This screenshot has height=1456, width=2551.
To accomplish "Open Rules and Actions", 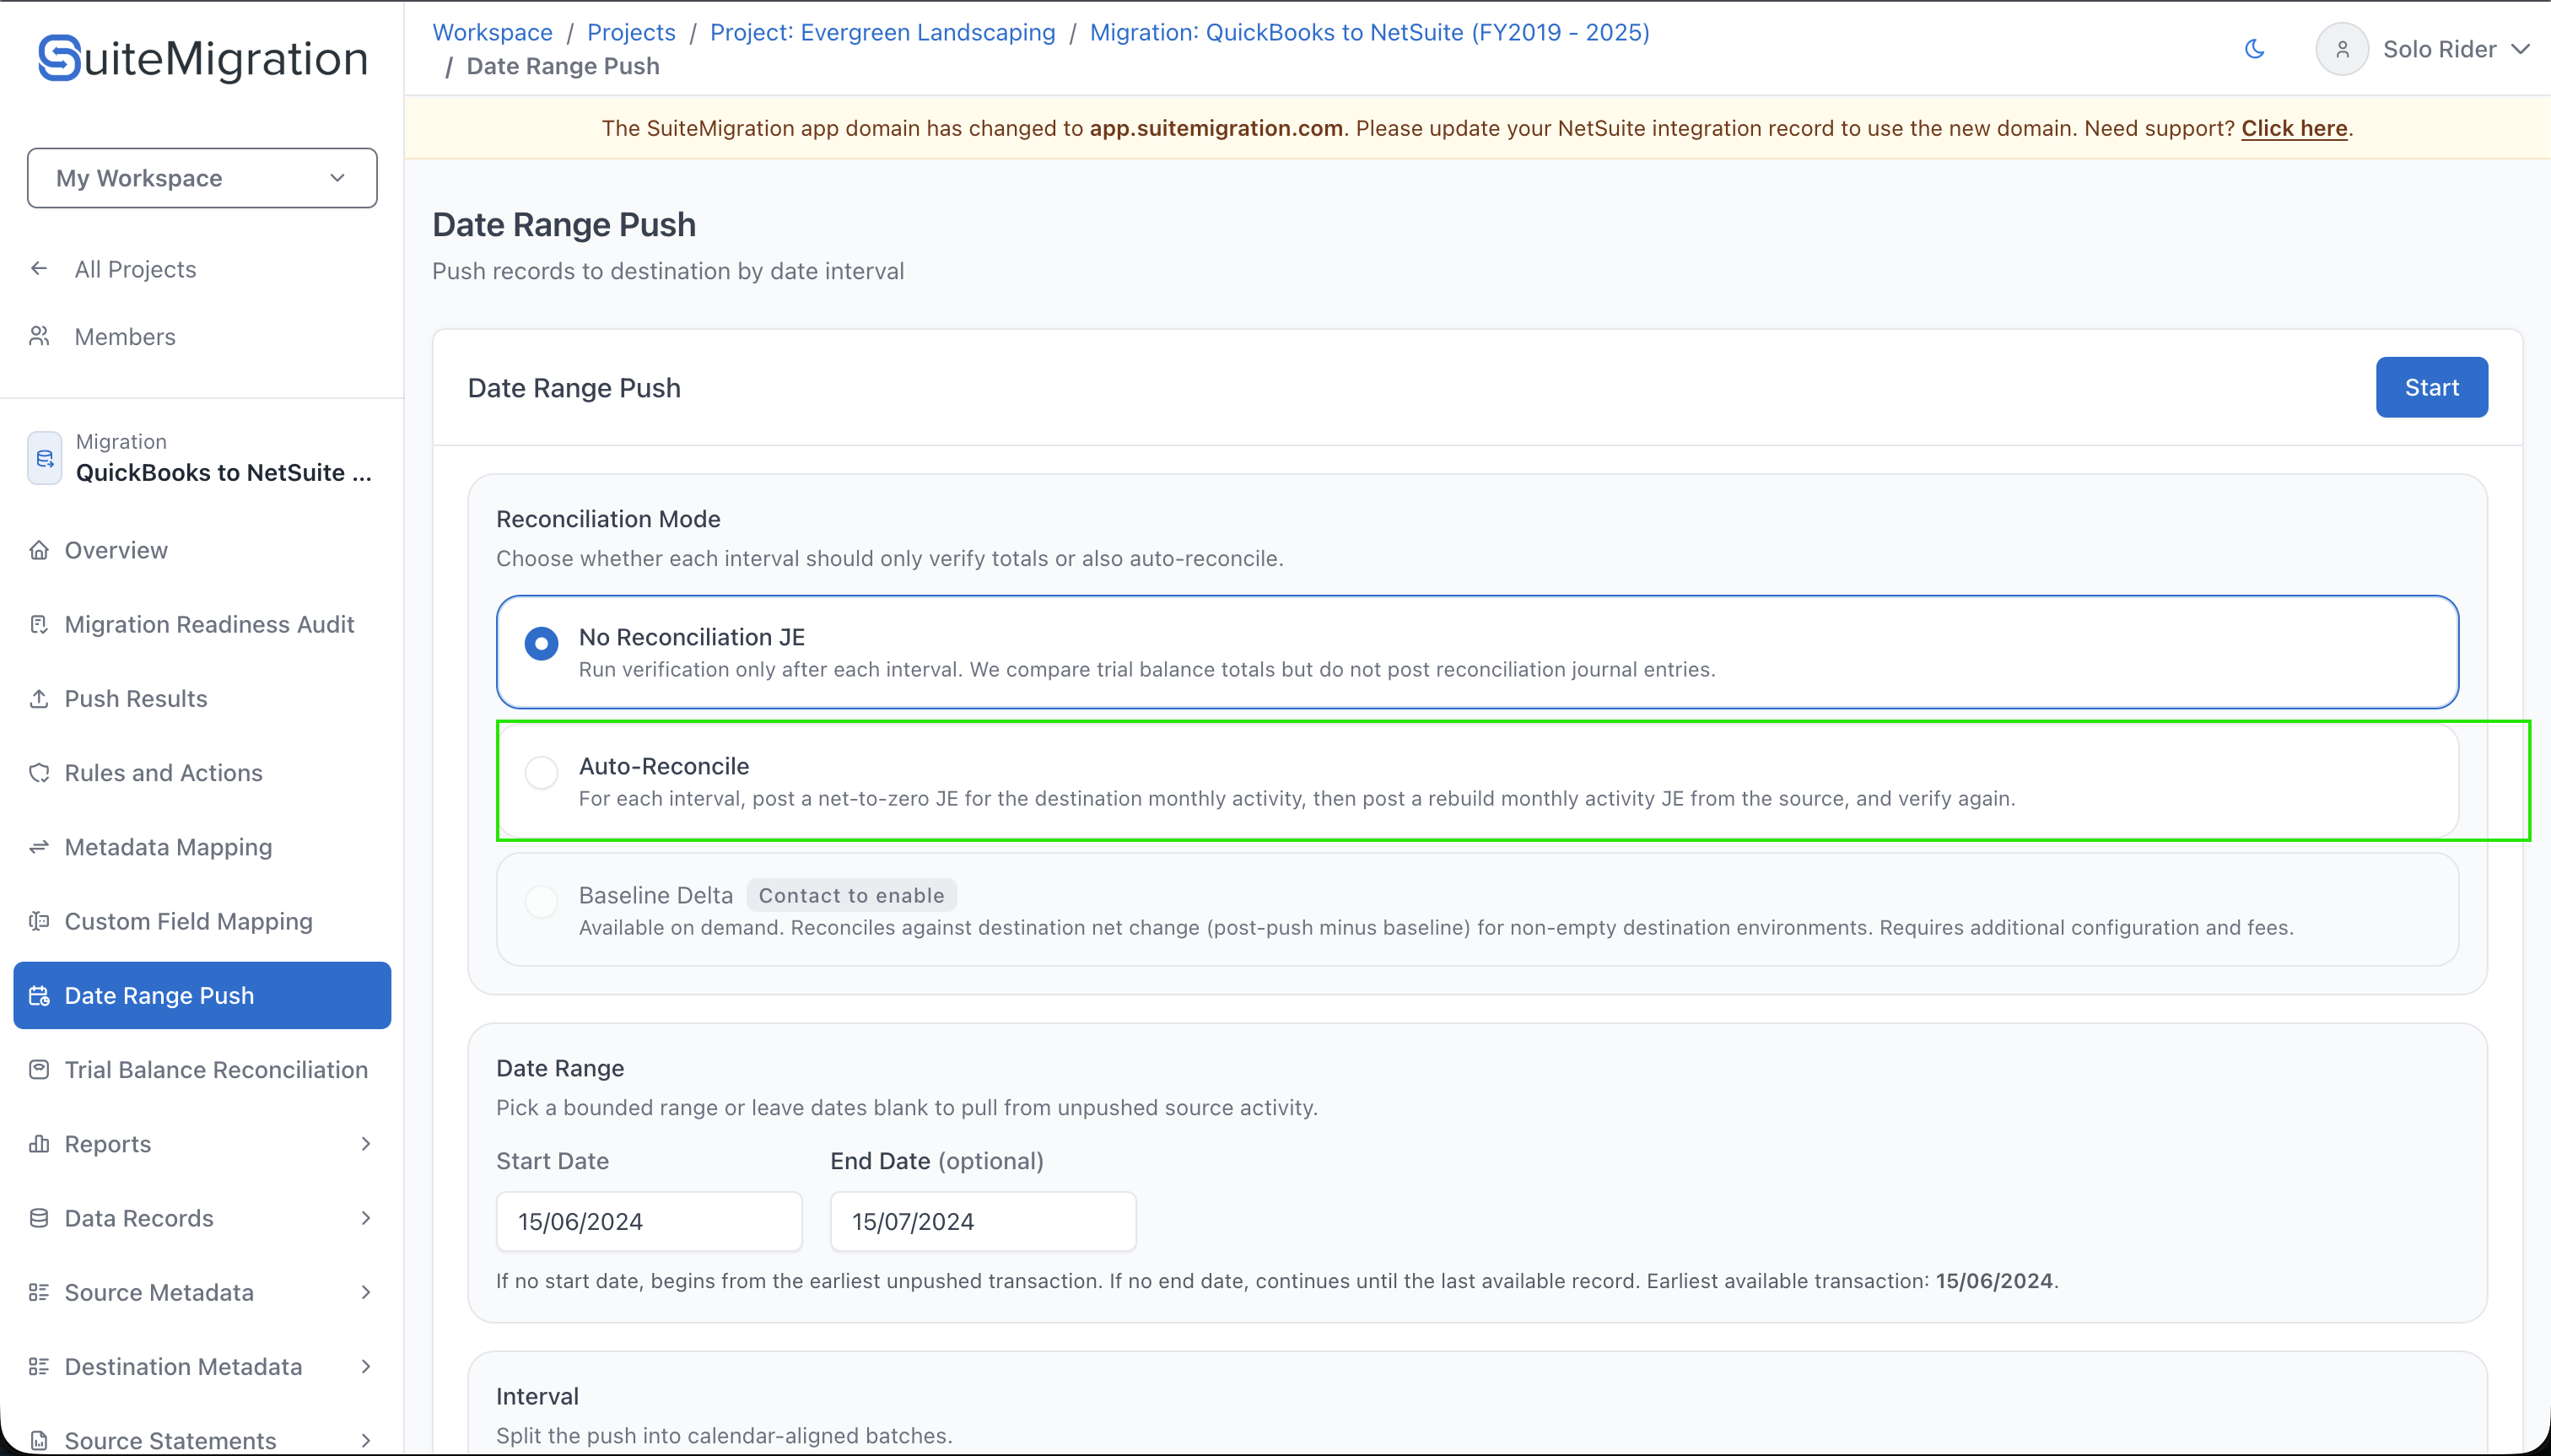I will click(x=202, y=772).
